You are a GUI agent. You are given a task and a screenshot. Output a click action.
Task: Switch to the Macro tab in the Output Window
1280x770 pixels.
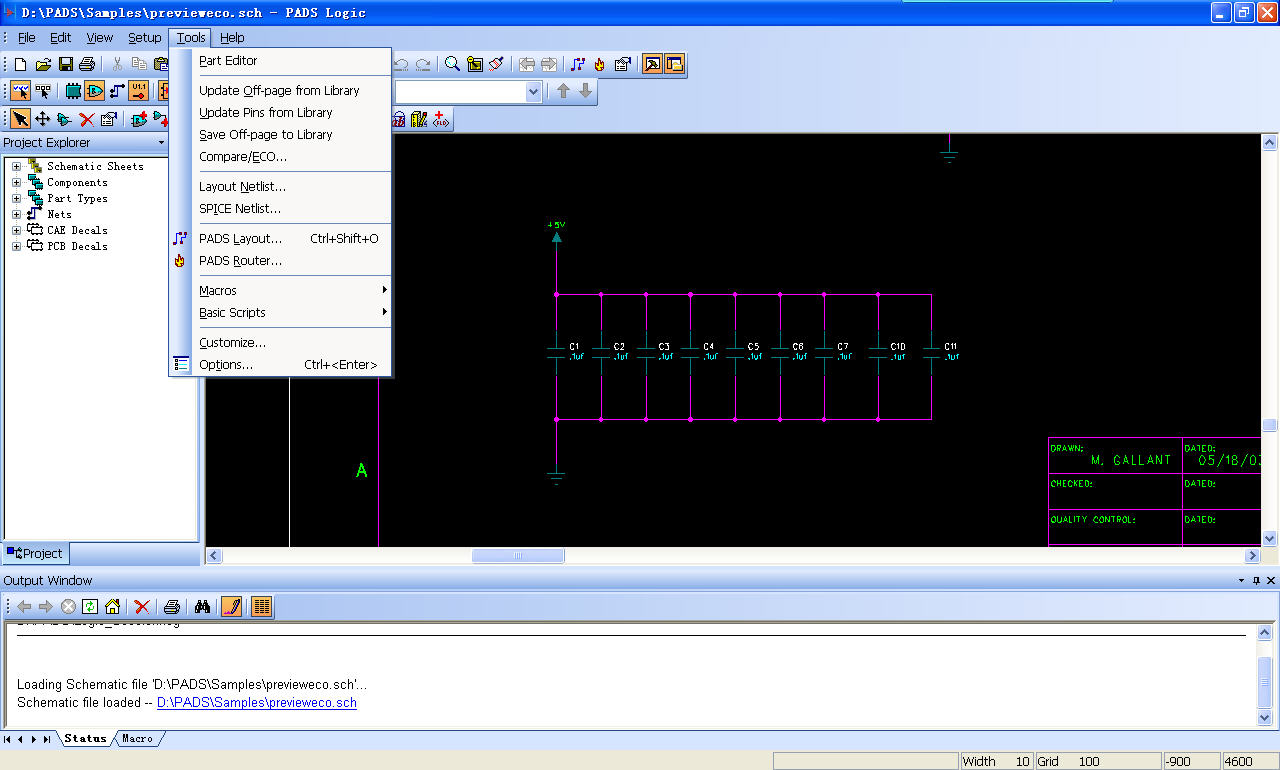click(x=138, y=739)
